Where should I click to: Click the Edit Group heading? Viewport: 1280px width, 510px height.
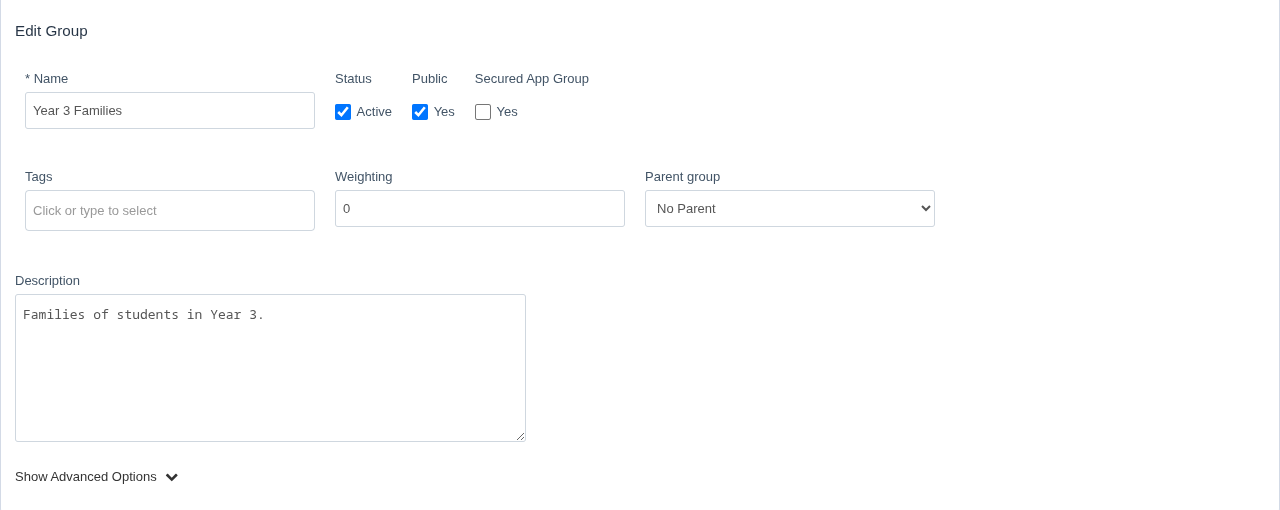click(x=51, y=31)
